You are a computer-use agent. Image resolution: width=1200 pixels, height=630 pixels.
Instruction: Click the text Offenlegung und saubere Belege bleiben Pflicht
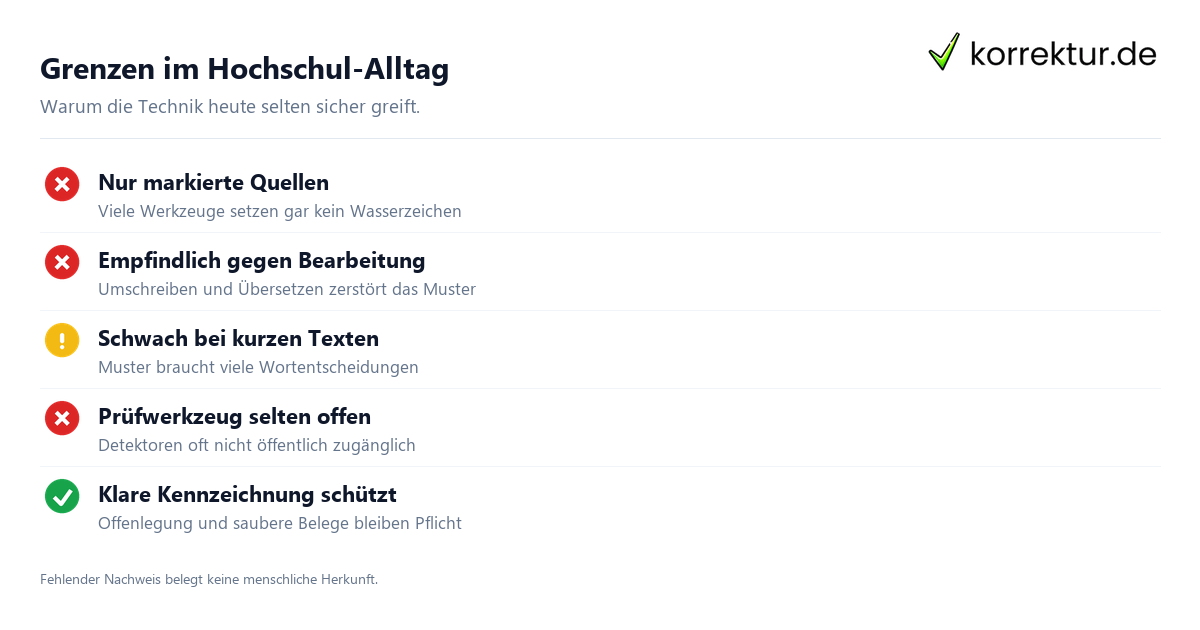(x=280, y=523)
